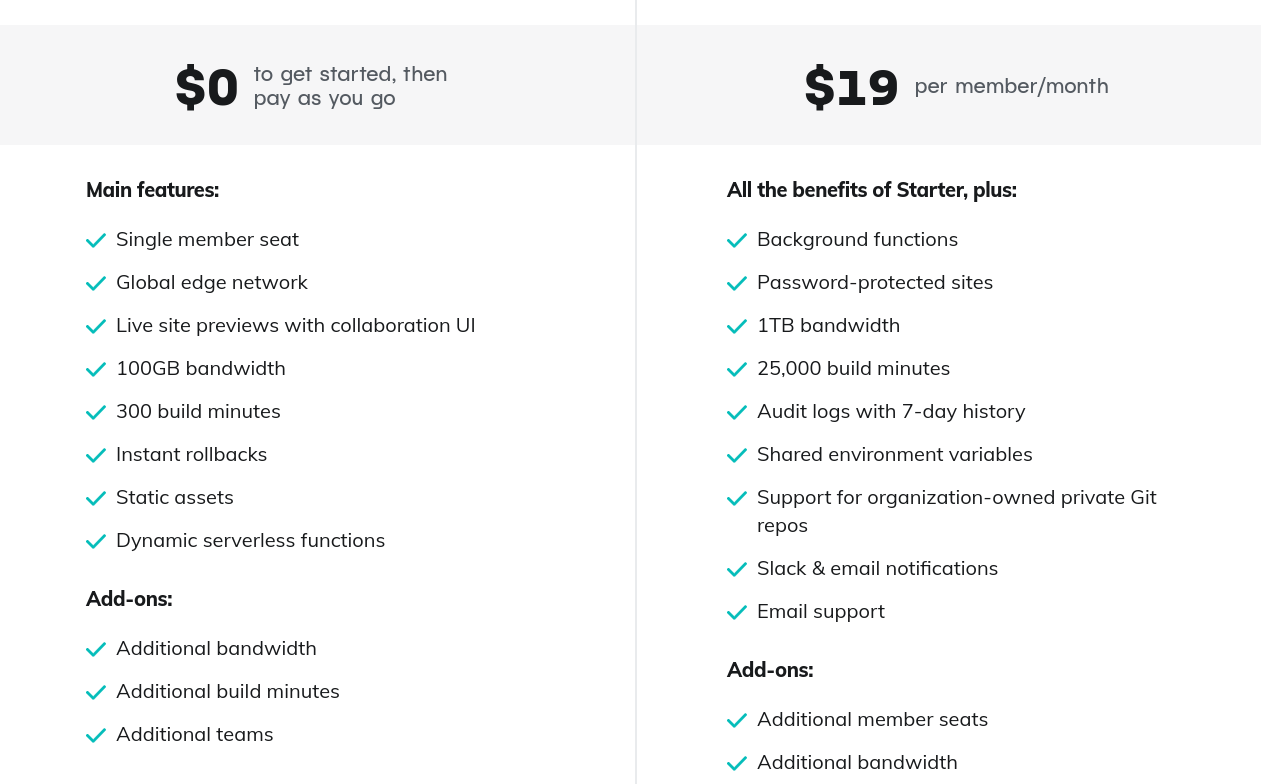
Task: Click the $0 price heading
Action: [207, 87]
